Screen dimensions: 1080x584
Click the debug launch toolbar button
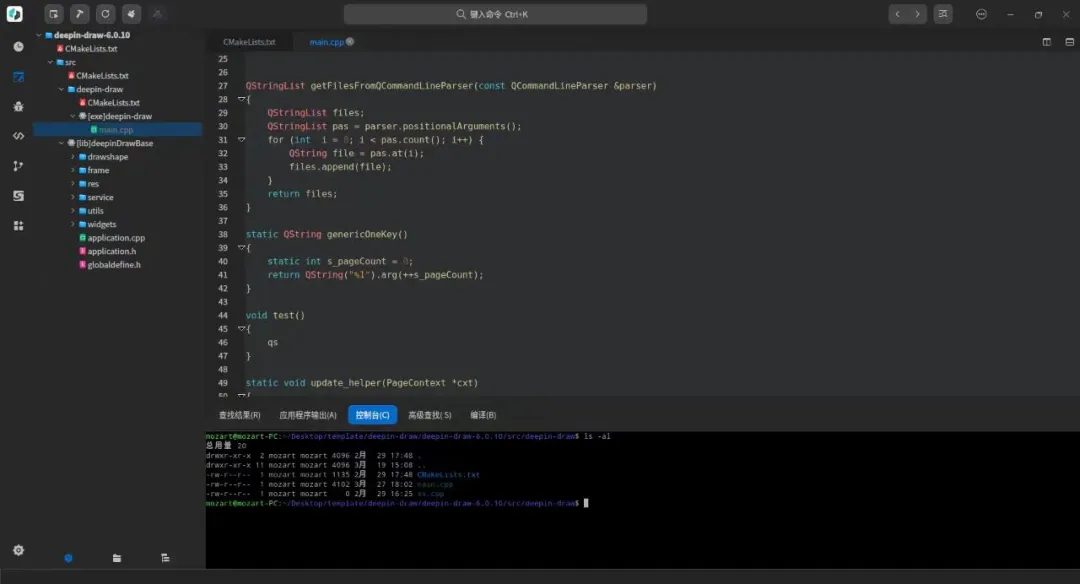click(132, 14)
